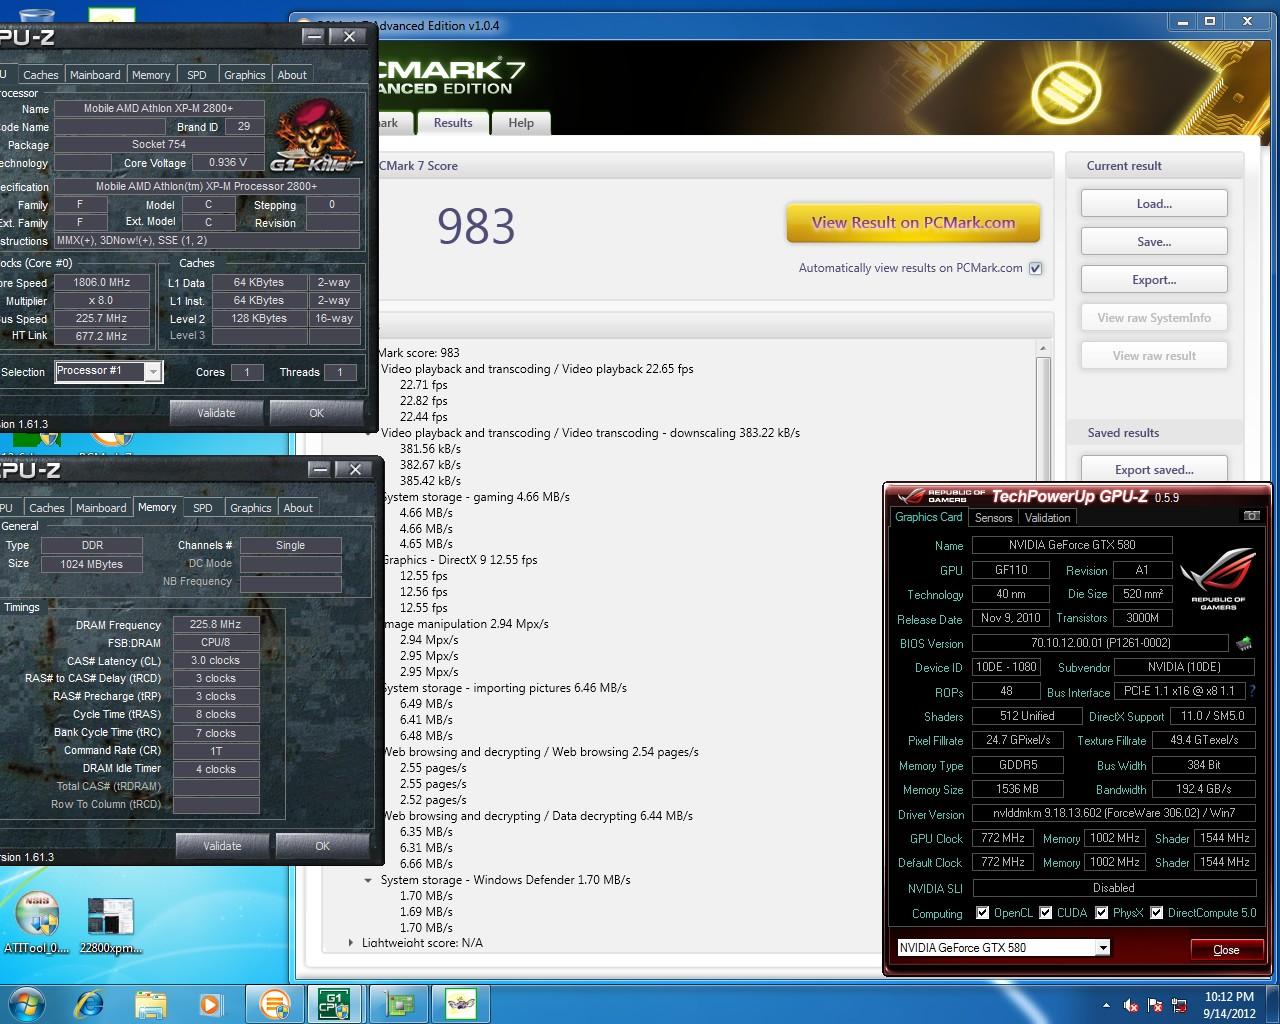This screenshot has width=1280, height=1024.
Task: Click the GPU-Z screenshot camera icon
Action: (x=1251, y=516)
